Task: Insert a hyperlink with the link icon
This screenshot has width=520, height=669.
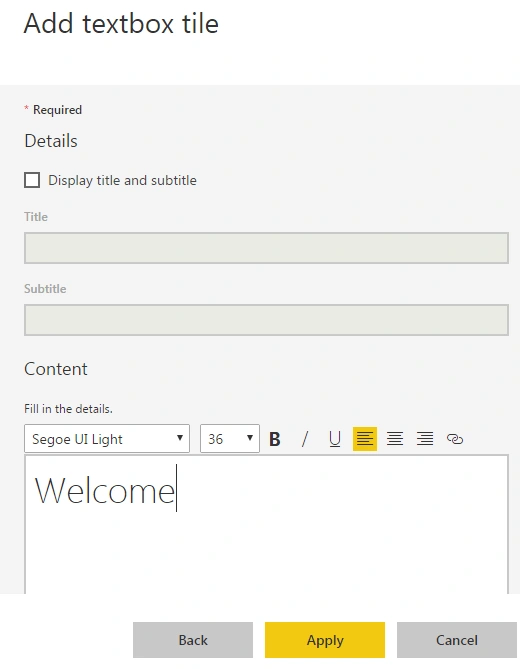Action: 455,439
